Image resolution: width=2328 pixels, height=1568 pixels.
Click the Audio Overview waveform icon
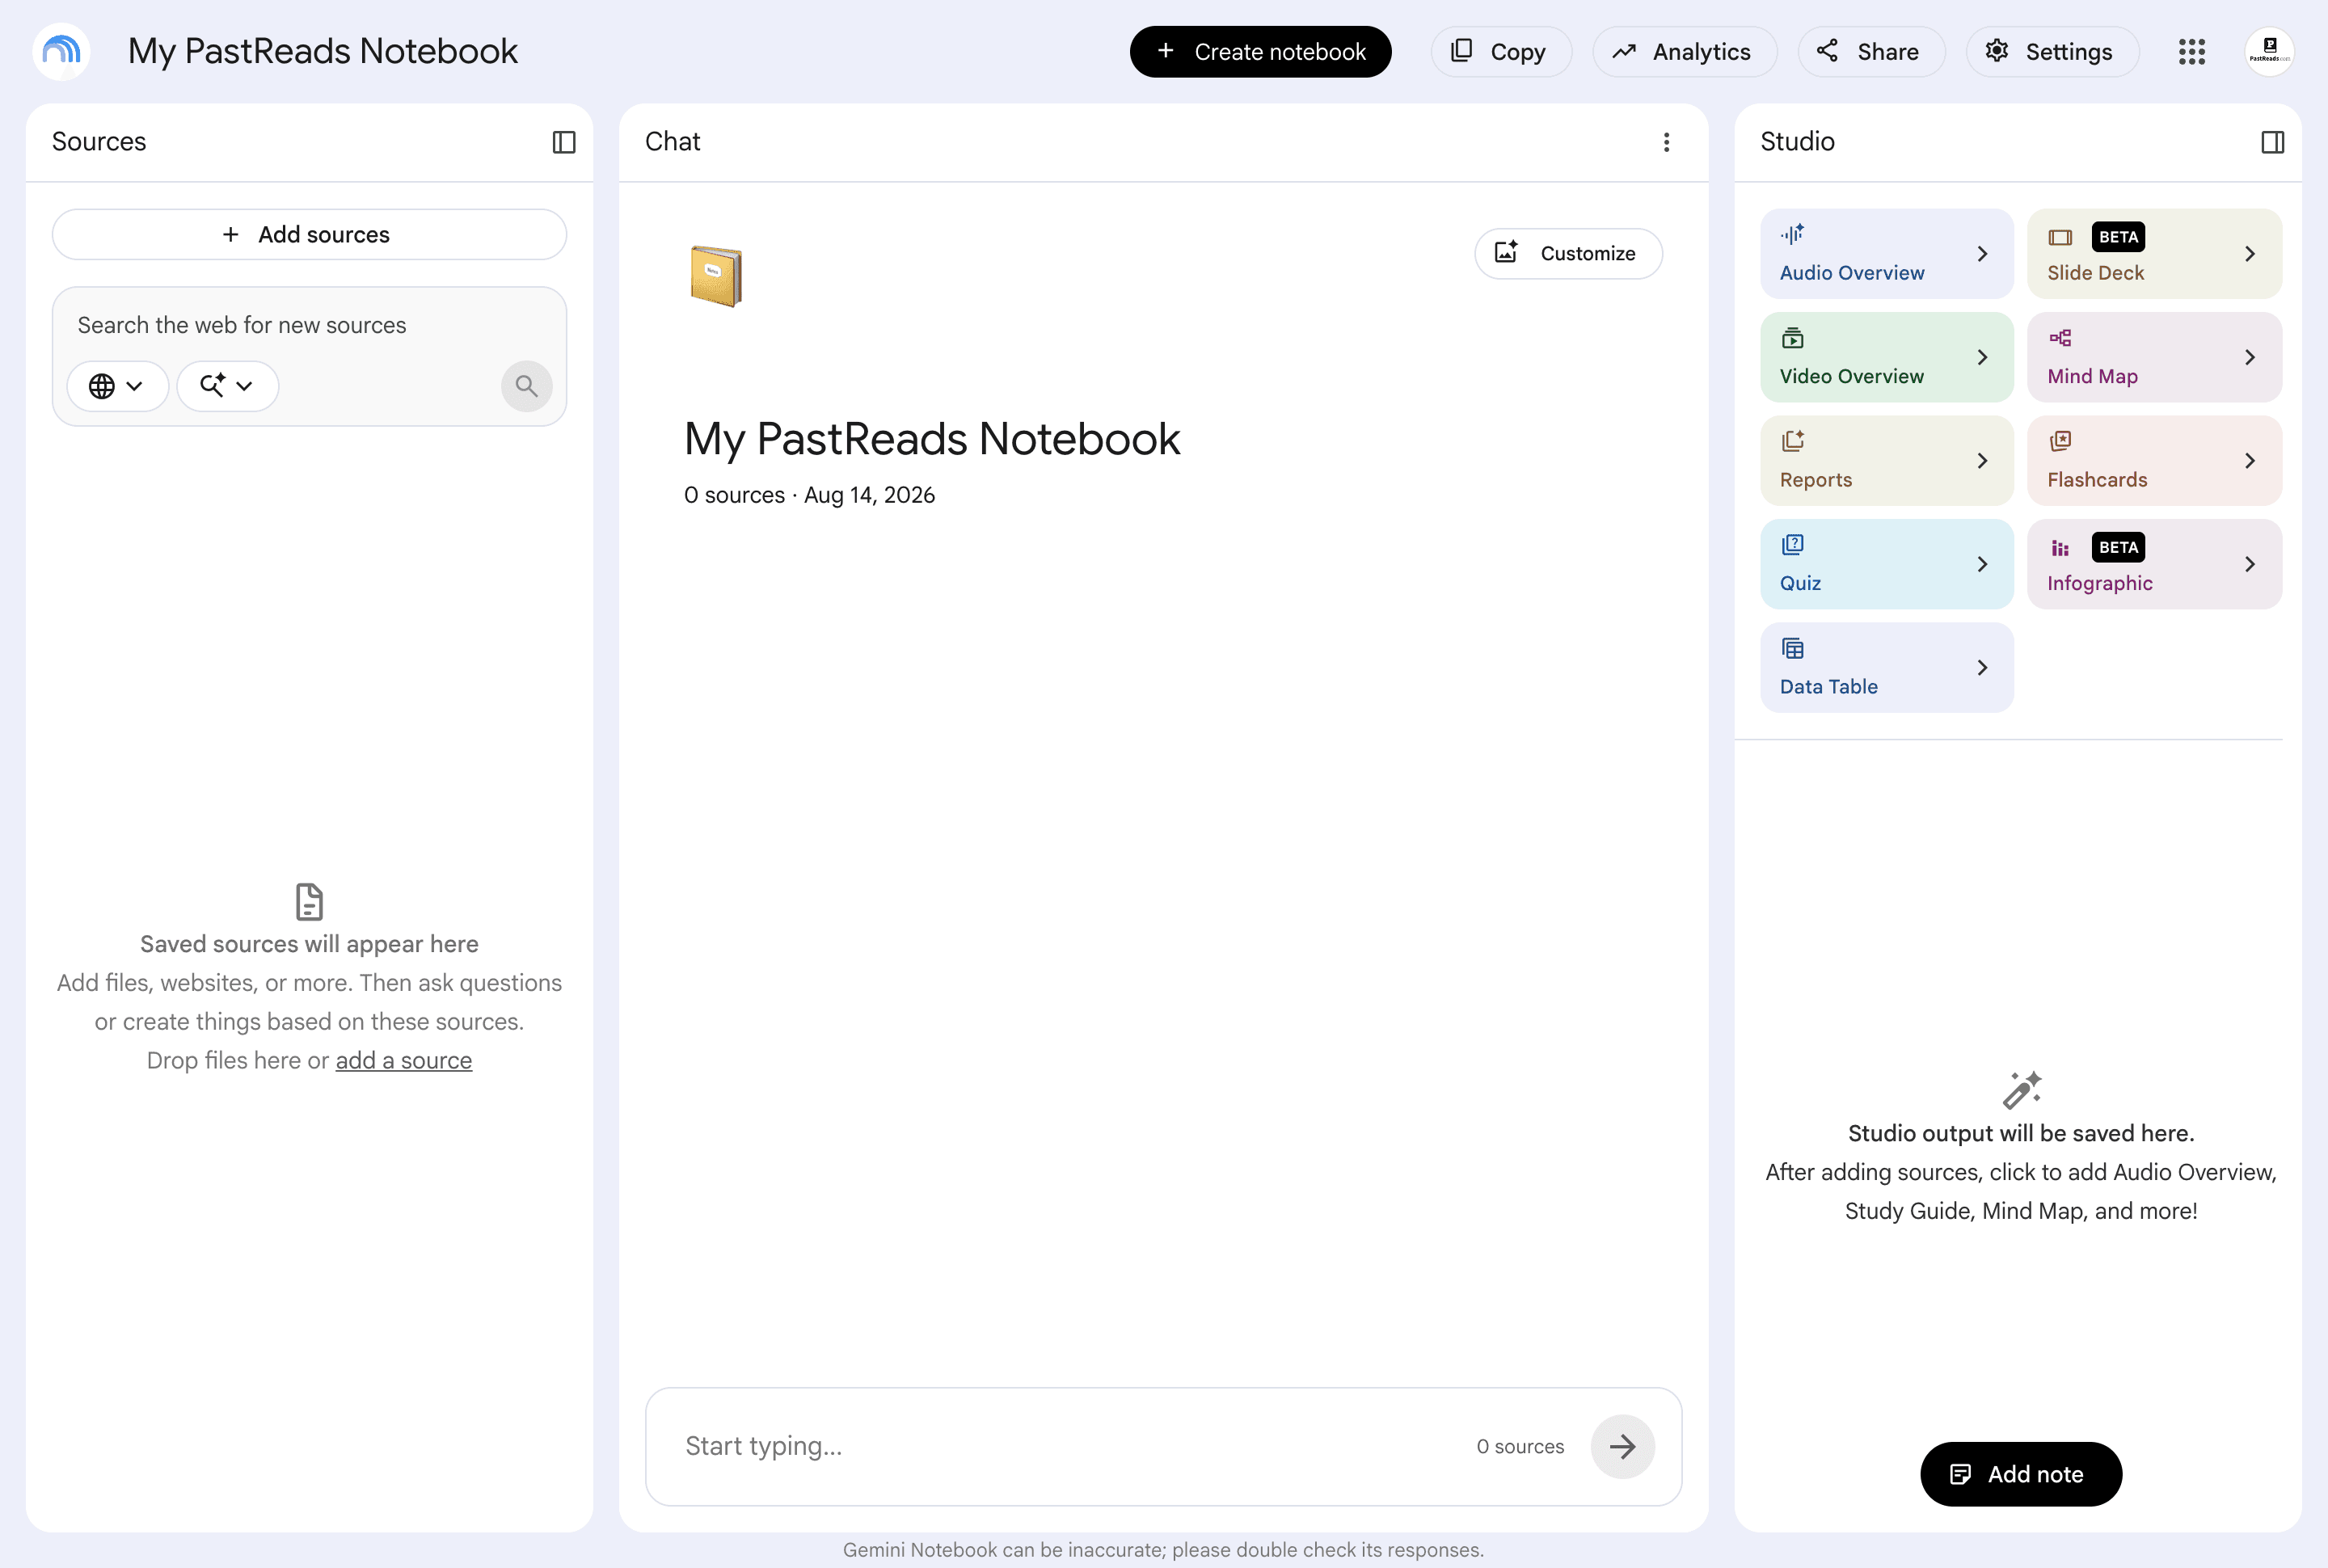coord(1792,235)
